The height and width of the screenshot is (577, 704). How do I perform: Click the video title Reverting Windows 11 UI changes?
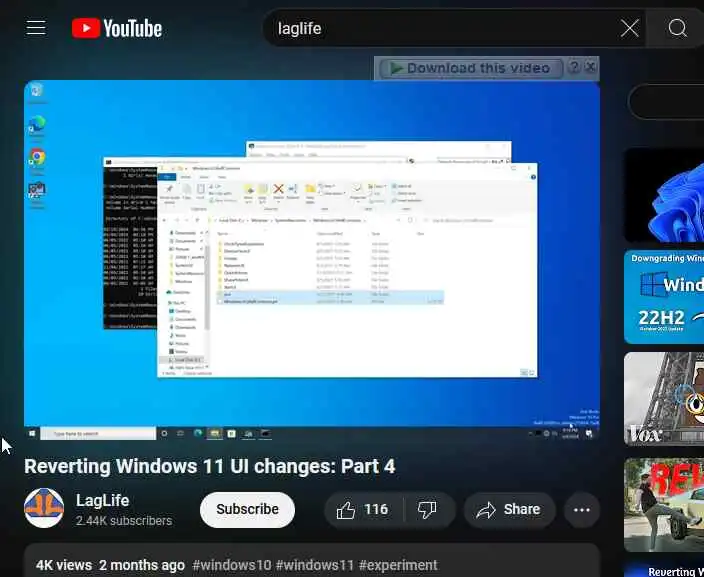coord(210,466)
